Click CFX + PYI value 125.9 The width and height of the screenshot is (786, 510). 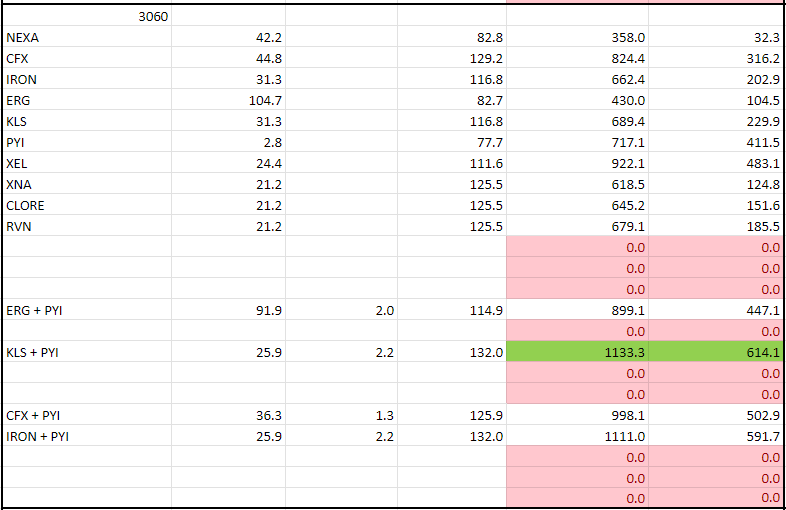(452, 415)
